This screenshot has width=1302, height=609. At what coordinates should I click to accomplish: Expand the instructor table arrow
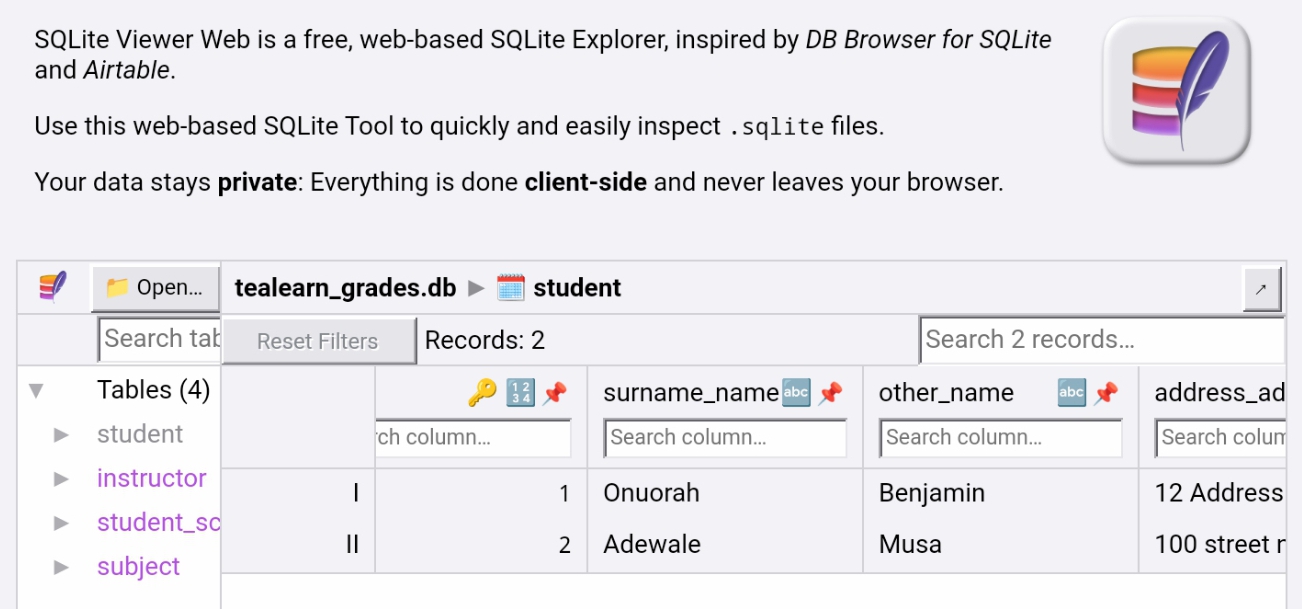[62, 478]
